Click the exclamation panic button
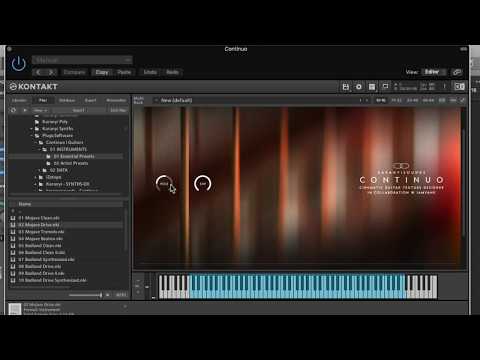This screenshot has width=480, height=360. (444, 87)
